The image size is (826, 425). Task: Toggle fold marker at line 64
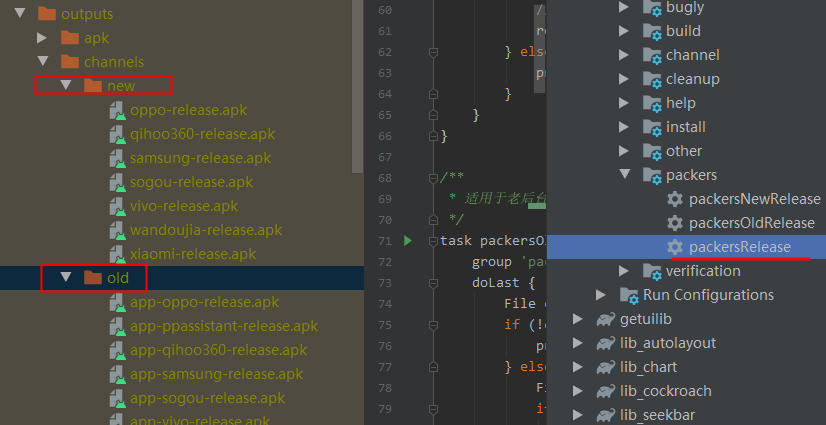pos(434,94)
